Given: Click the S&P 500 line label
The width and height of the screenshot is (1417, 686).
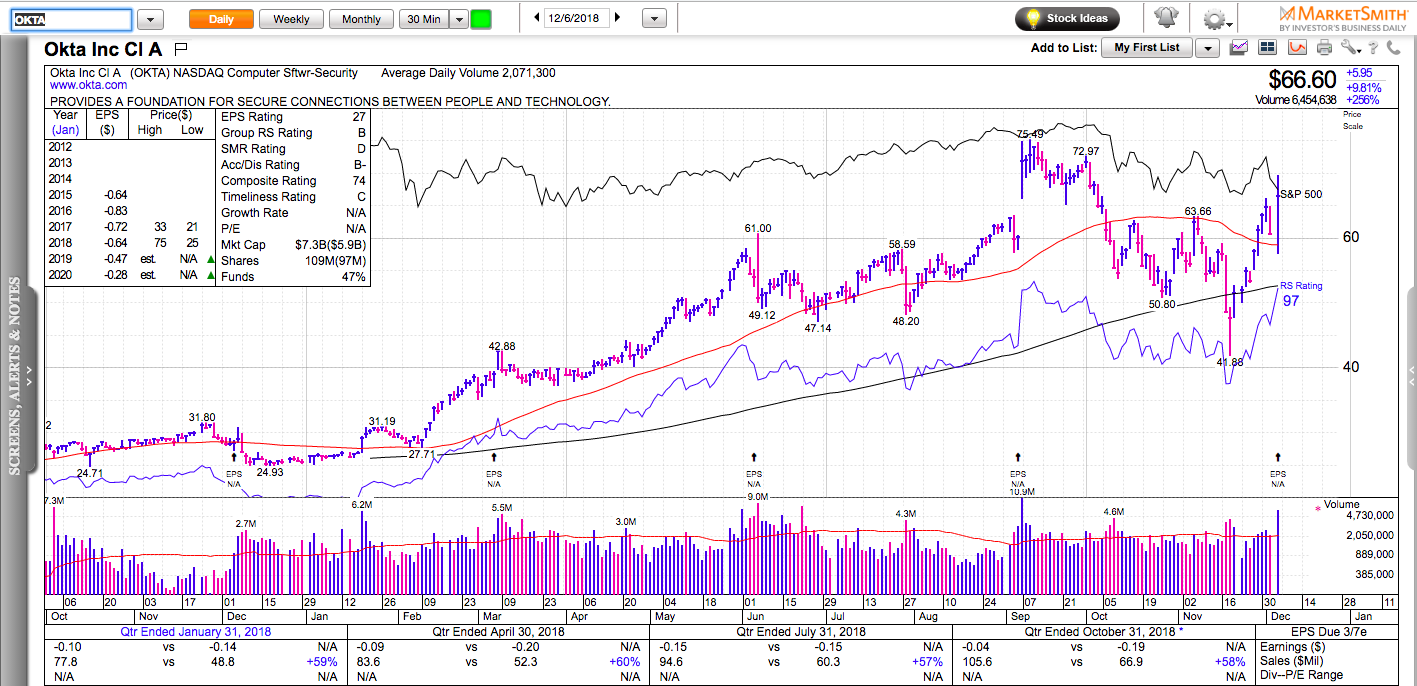Looking at the screenshot, I should coord(1301,194).
